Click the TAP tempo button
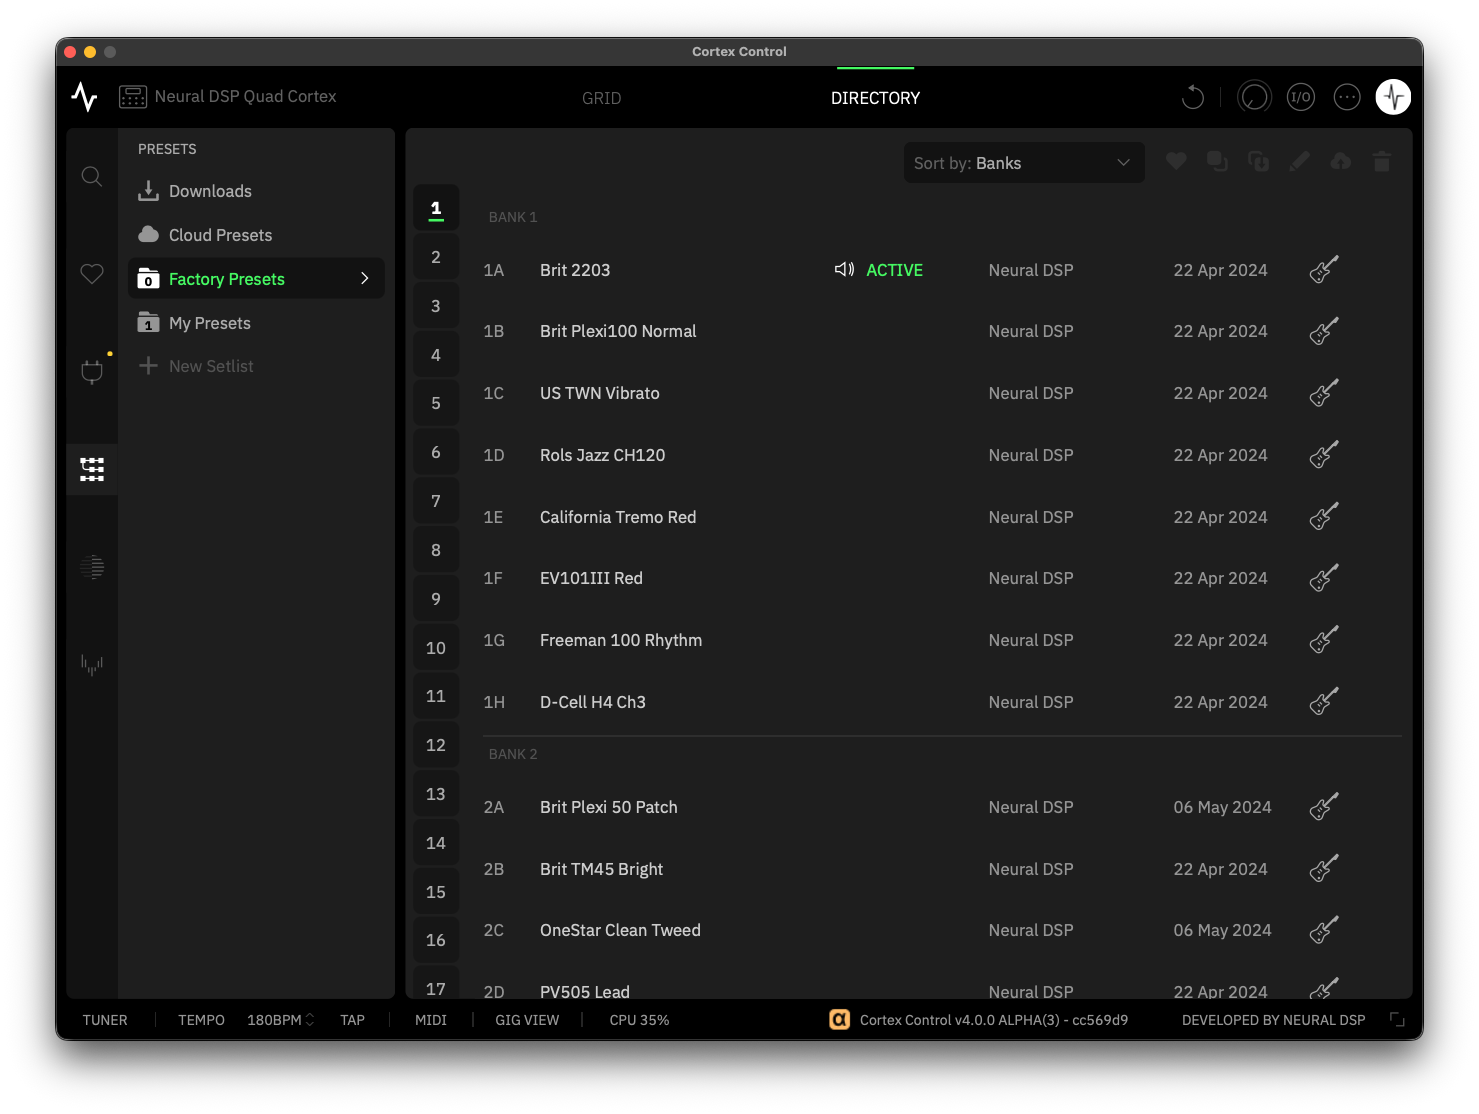Image resolution: width=1479 pixels, height=1114 pixels. (x=352, y=1020)
